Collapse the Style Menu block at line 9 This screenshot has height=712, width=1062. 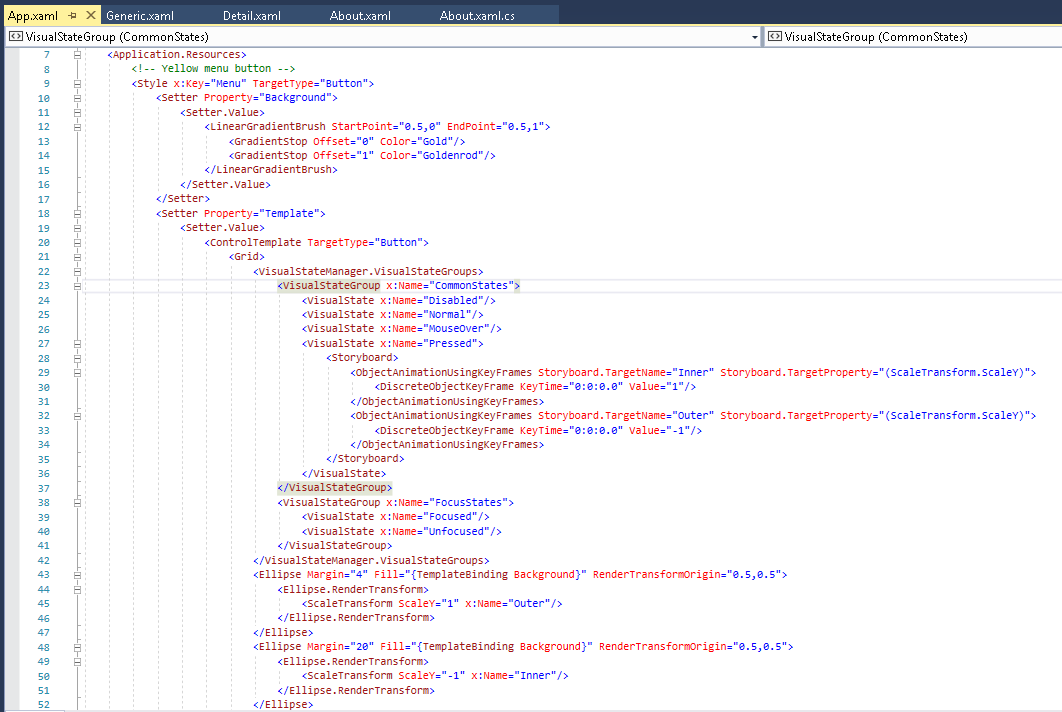77,83
